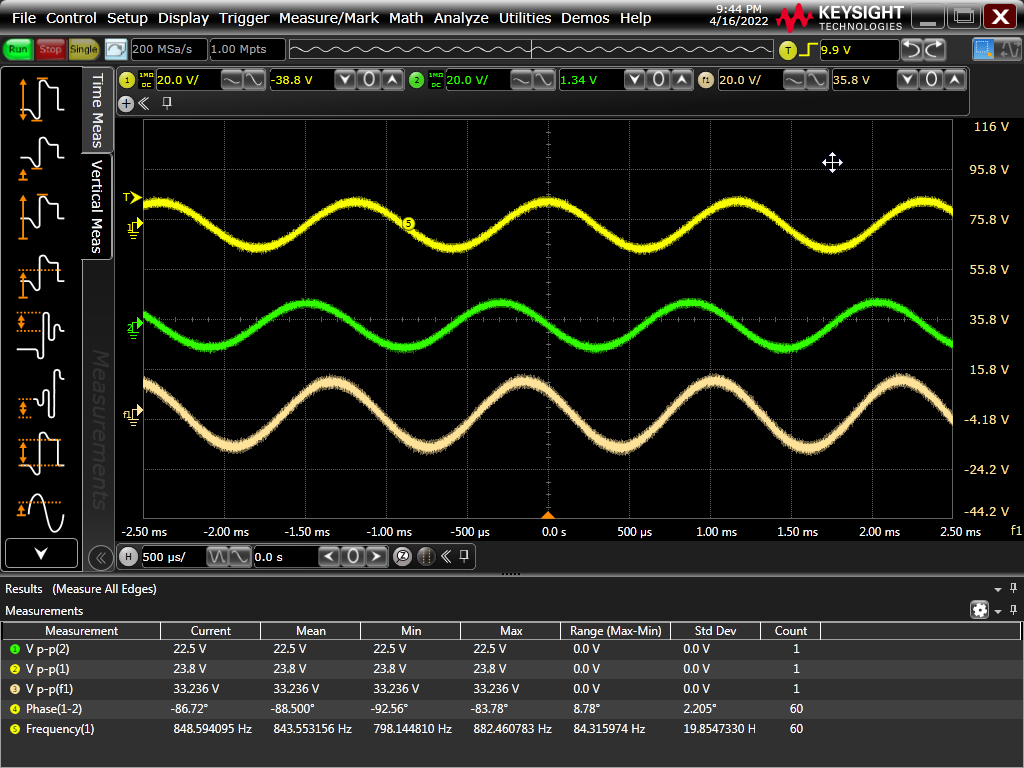This screenshot has width=1024, height=768.
Task: Zero the horizontal position with 0 button
Action: pos(353,557)
